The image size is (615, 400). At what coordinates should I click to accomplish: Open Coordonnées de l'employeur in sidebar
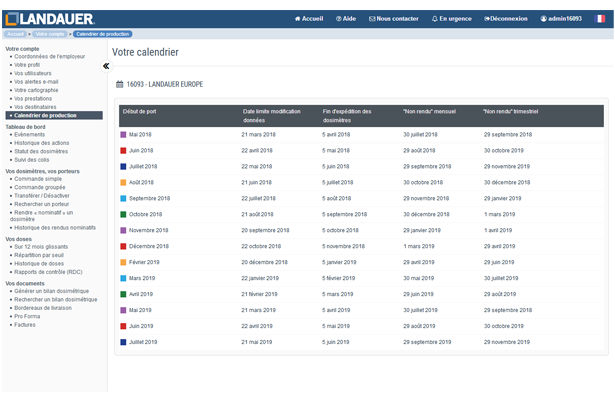tap(50, 56)
